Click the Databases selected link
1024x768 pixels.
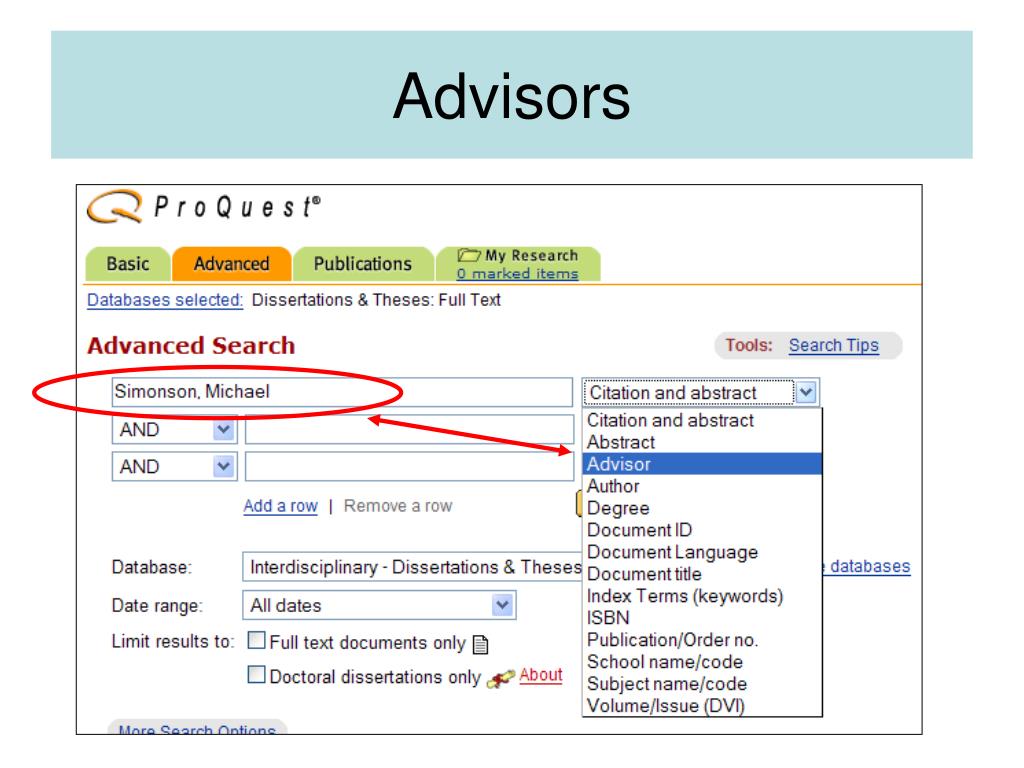coord(165,300)
